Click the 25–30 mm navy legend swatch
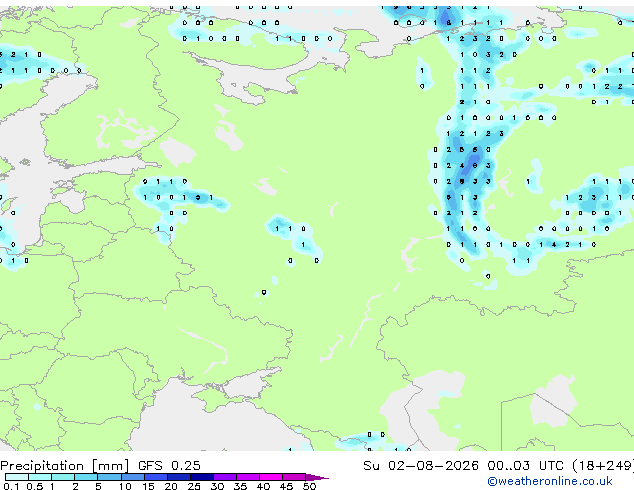The image size is (634, 490). (202, 477)
